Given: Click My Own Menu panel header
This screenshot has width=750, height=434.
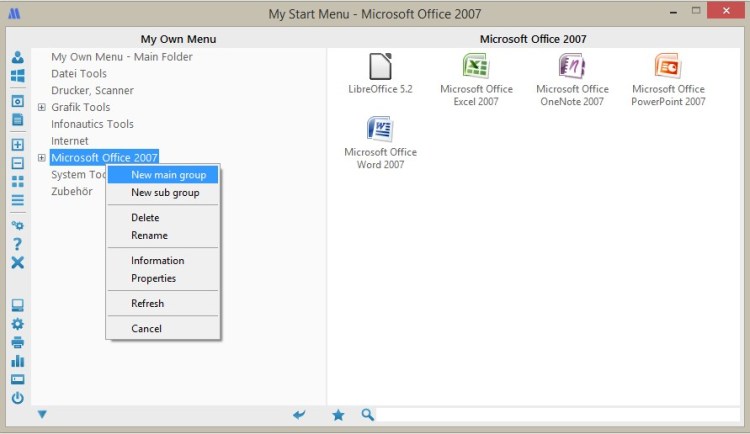Looking at the screenshot, I should tap(178, 39).
